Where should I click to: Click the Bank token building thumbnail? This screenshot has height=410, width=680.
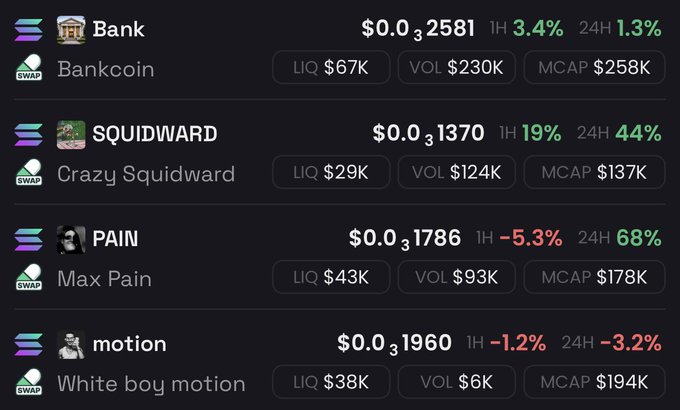pyautogui.click(x=71, y=30)
